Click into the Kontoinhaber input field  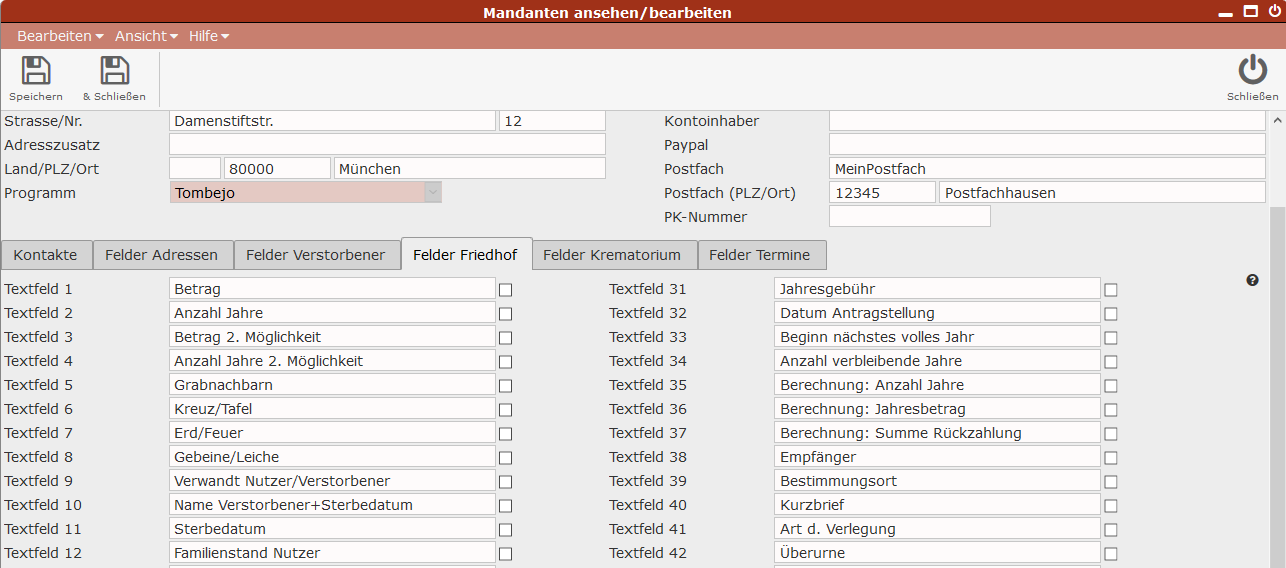tap(1046, 121)
